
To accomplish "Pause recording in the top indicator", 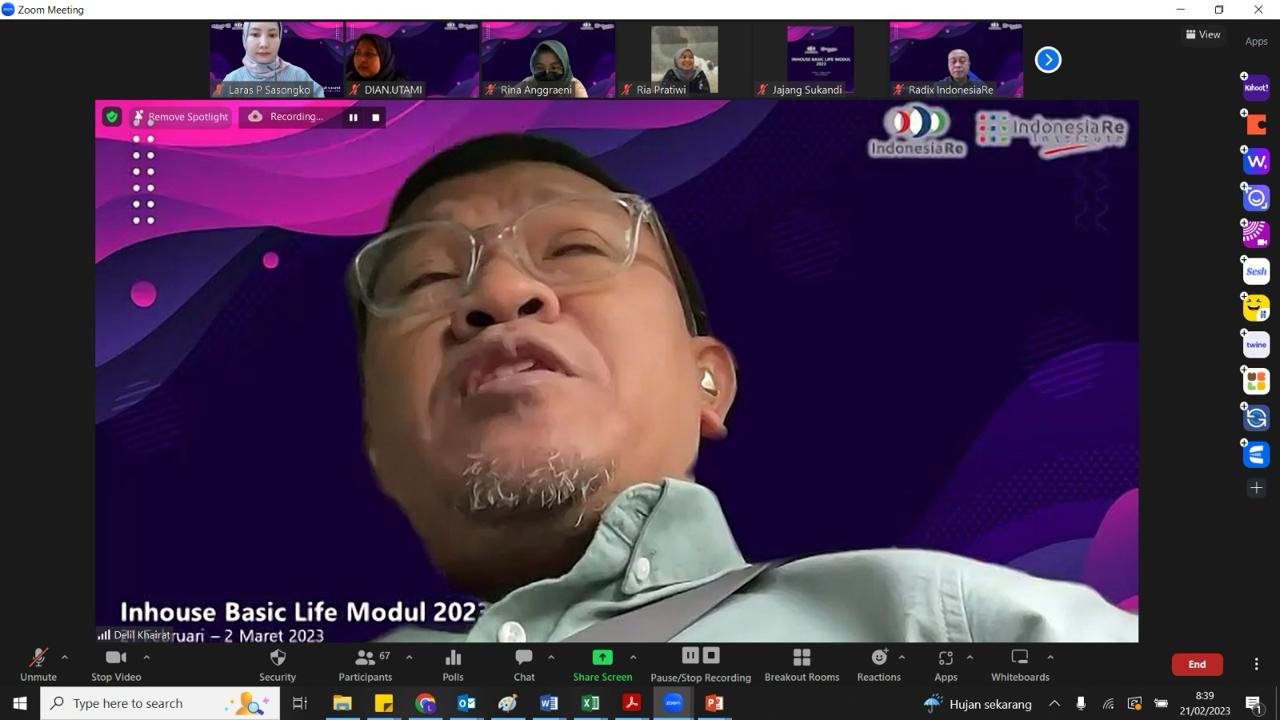I will tap(353, 117).
